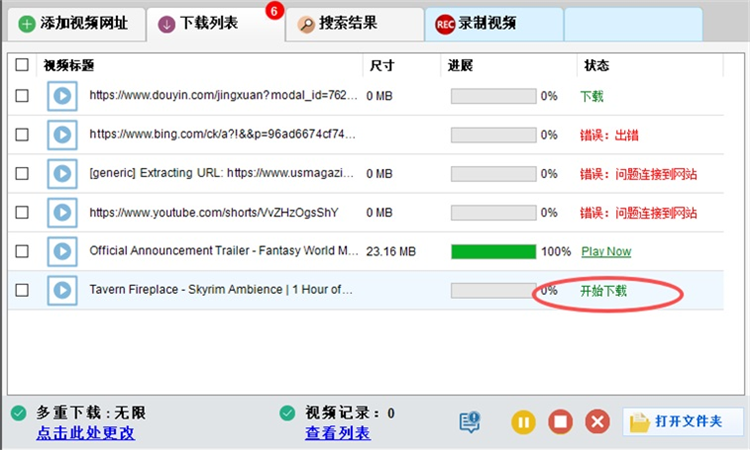
Task: Click play icon of bing.com row
Action: point(62,134)
